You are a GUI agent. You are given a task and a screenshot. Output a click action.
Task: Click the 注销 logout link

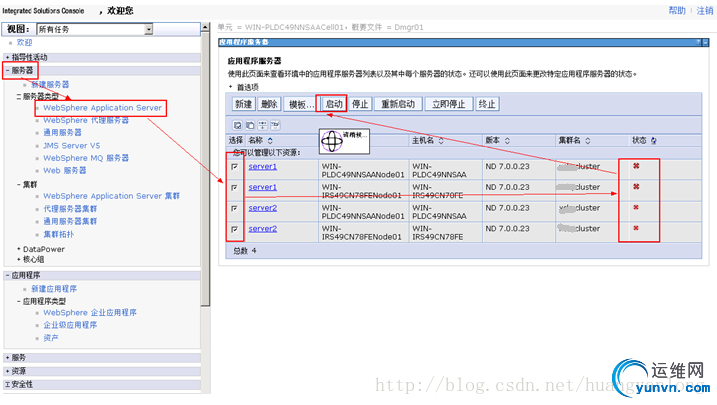point(704,11)
